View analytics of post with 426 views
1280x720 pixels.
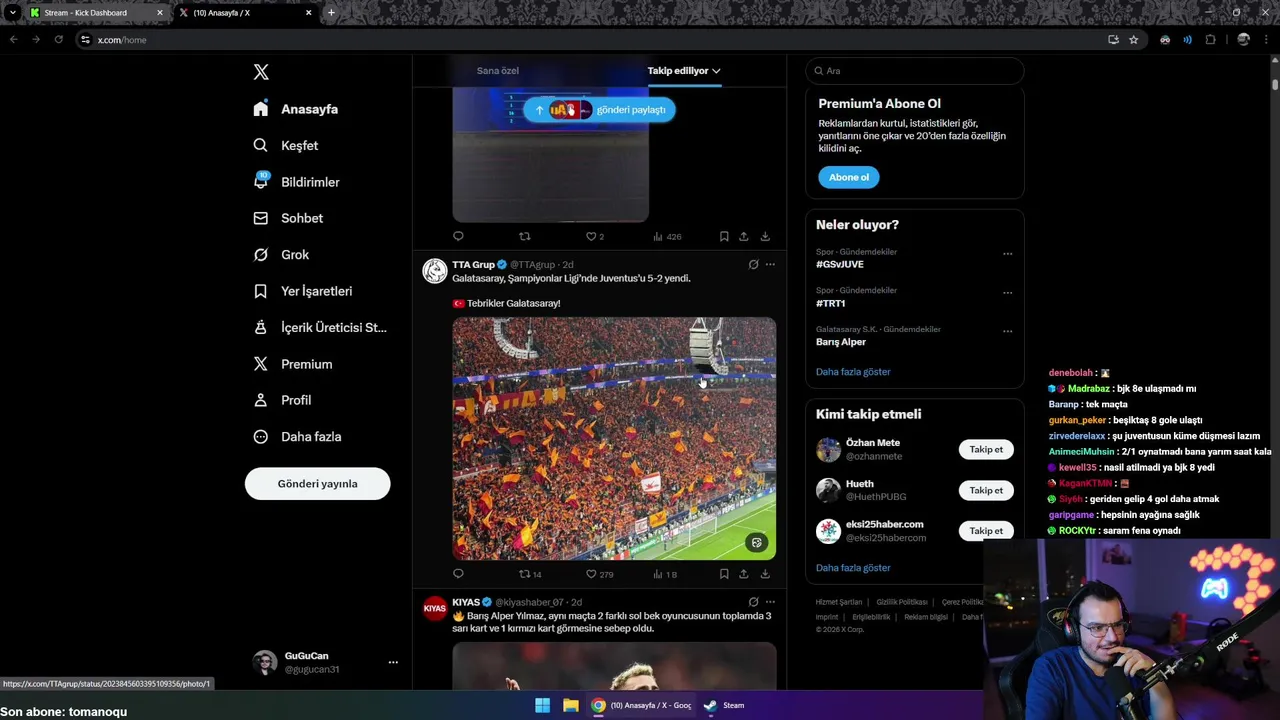click(x=667, y=237)
